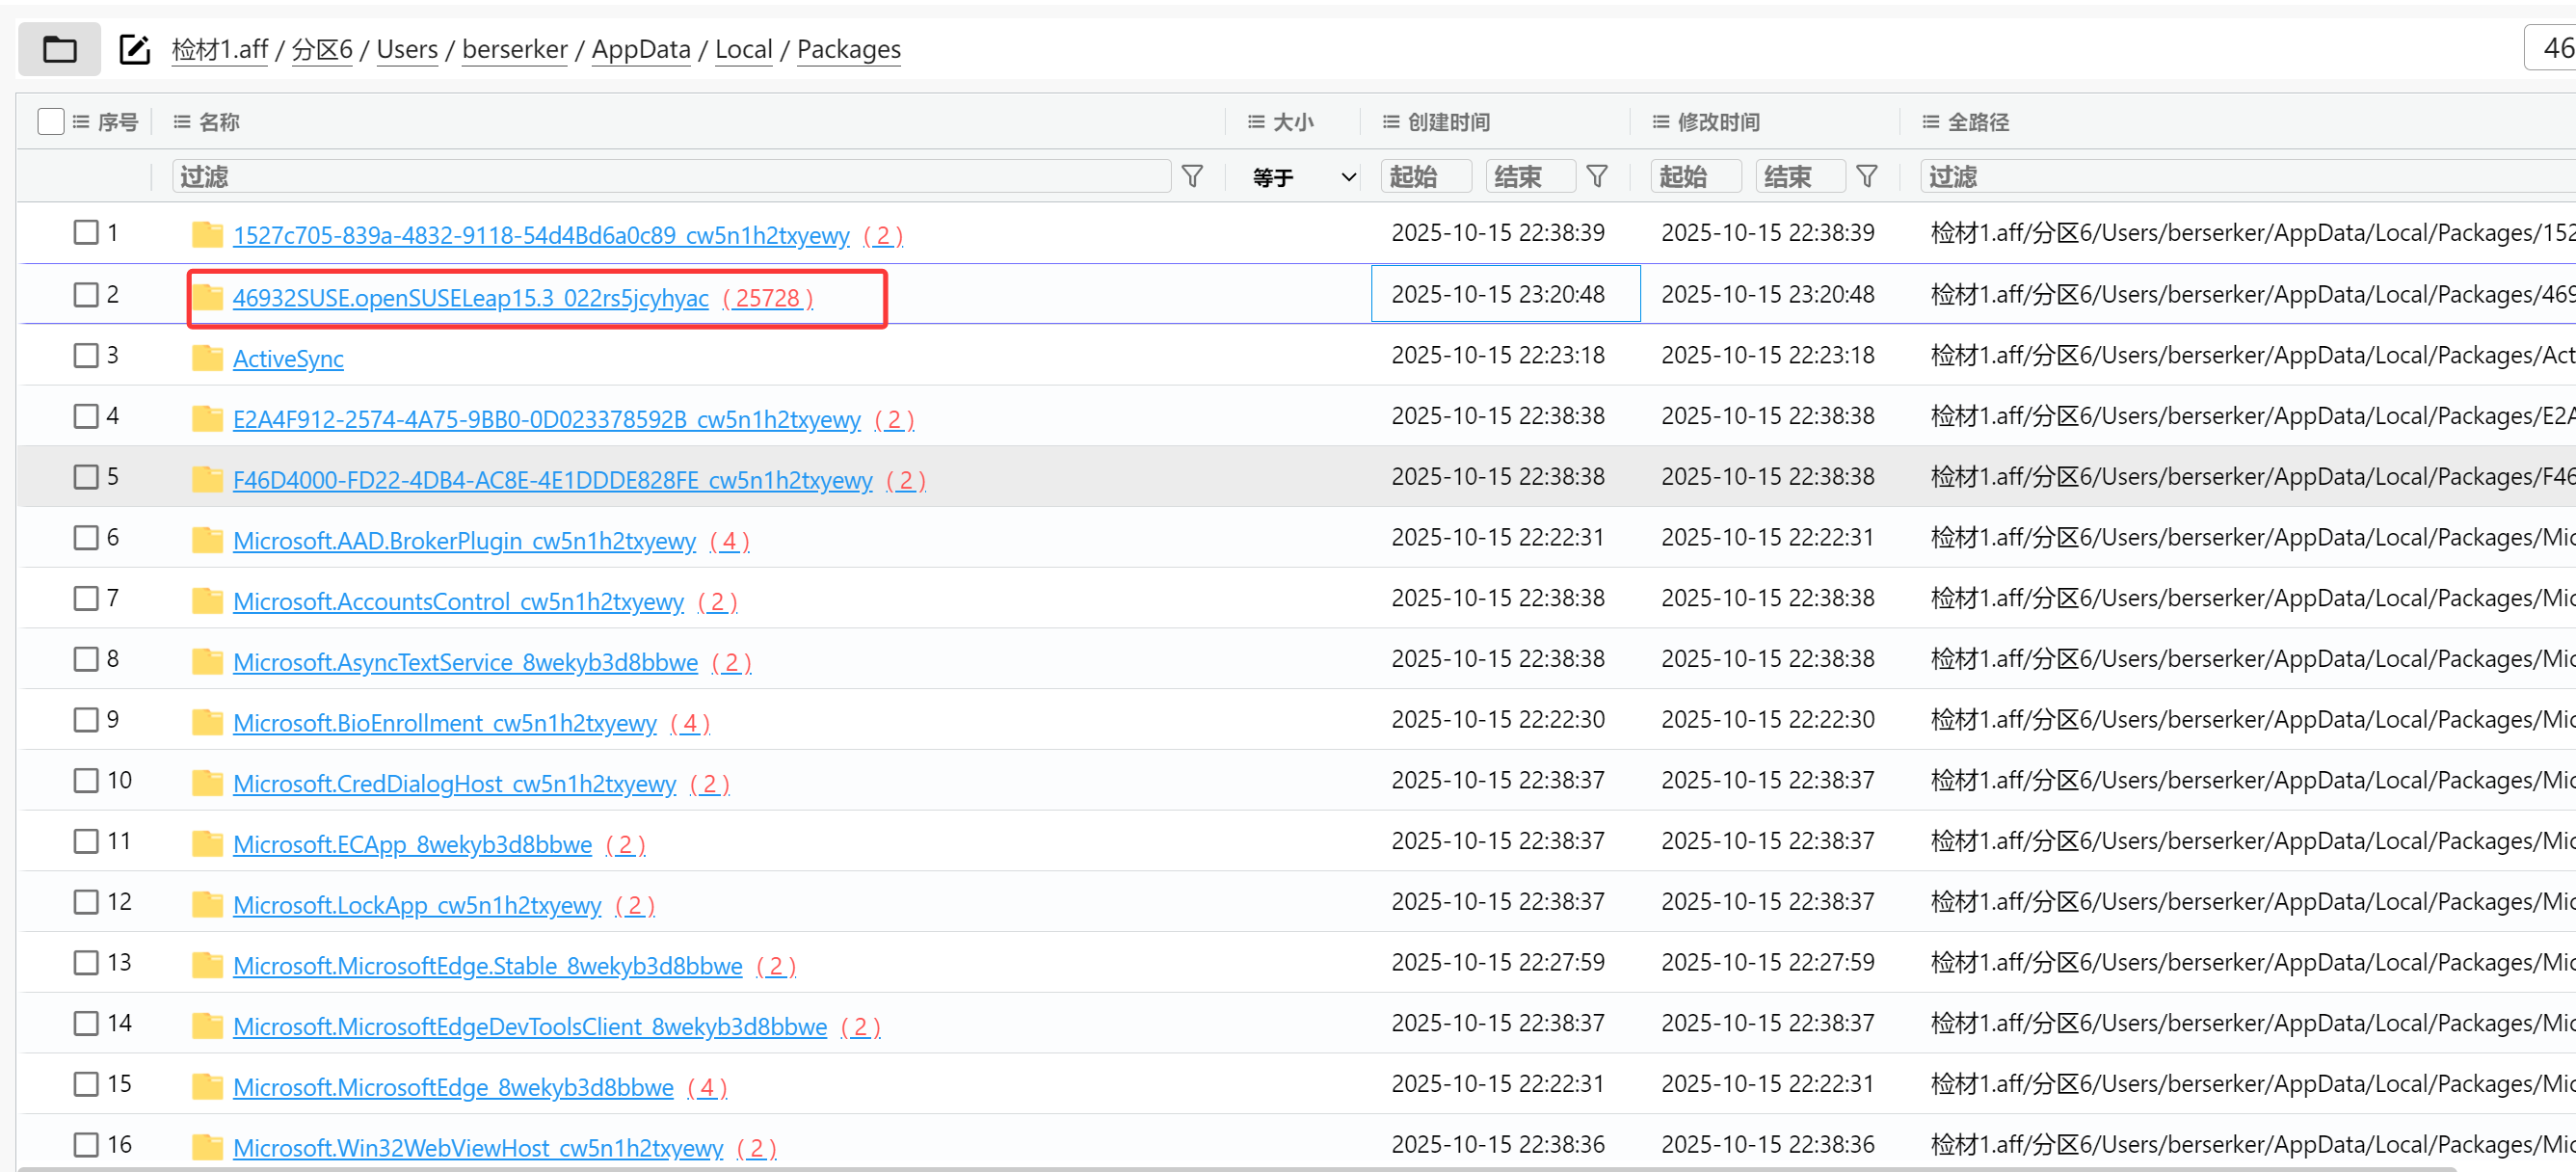Click the folder icon button in path bar
This screenshot has width=2576, height=1172.
coord(59,49)
